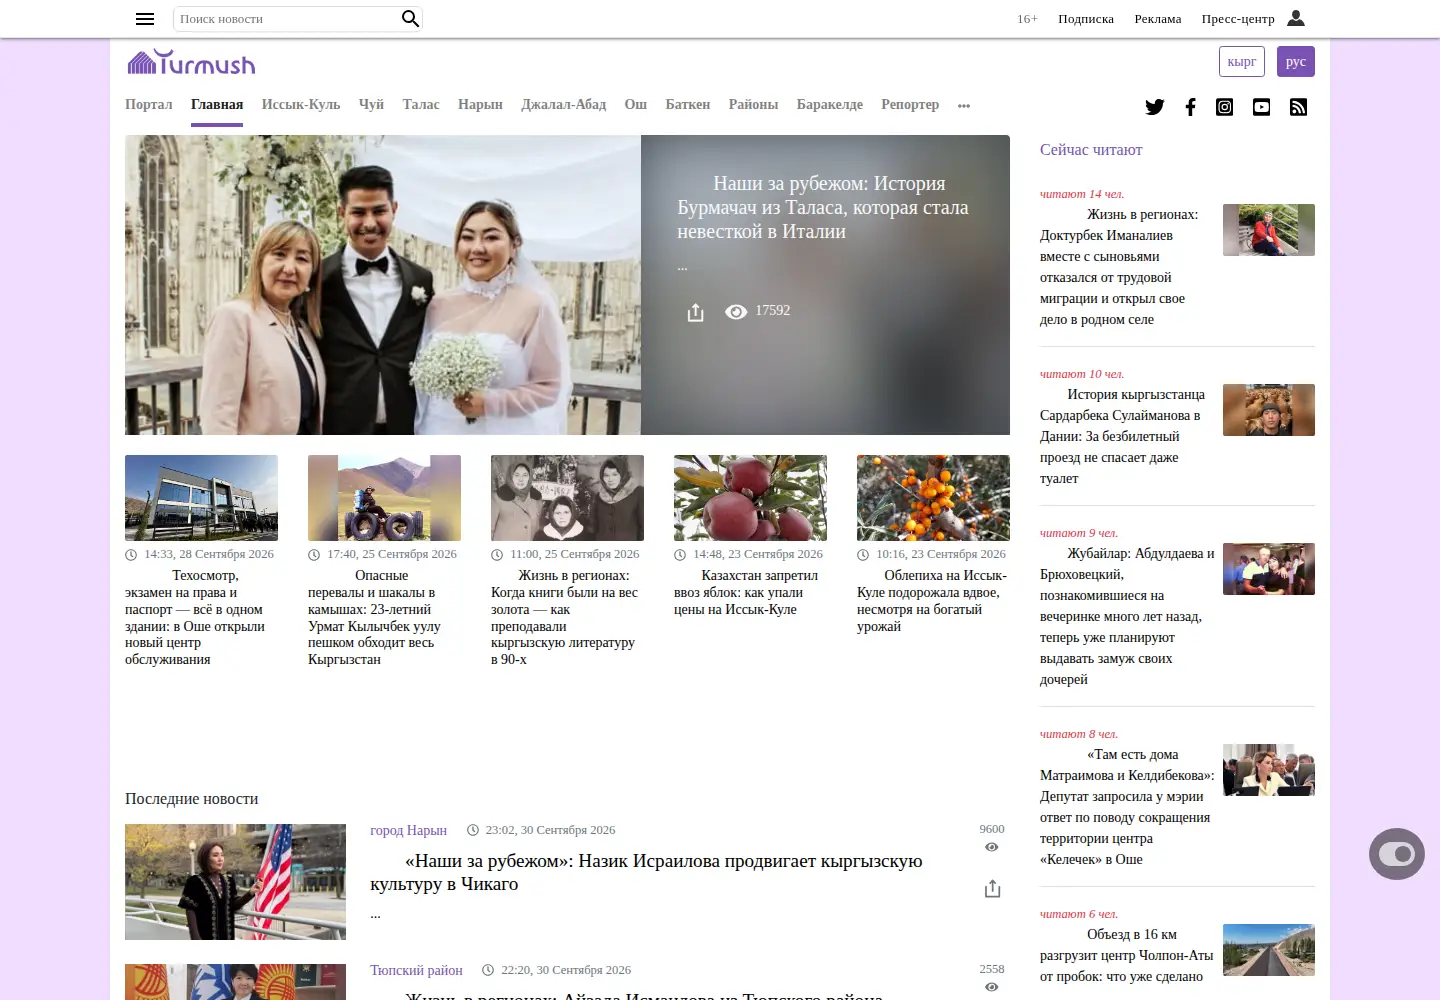Click the Подписка link
This screenshot has width=1440, height=1000.
(1086, 19)
